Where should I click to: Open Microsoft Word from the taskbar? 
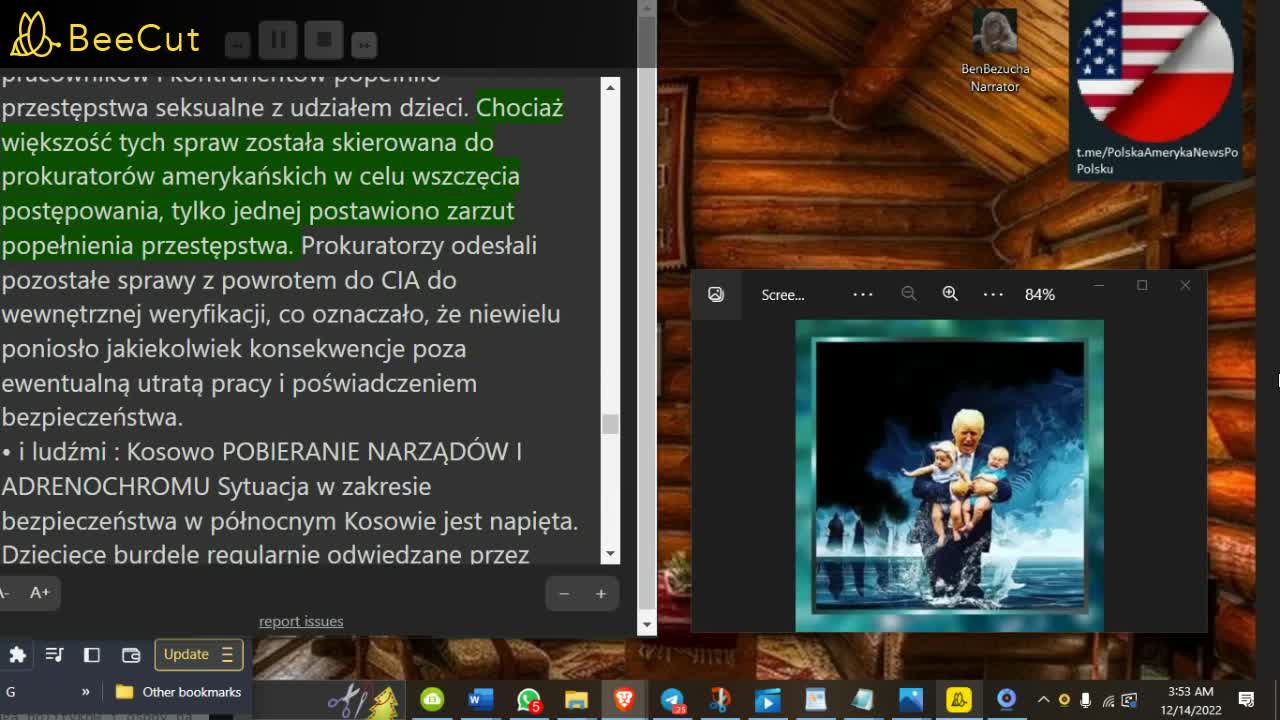[x=480, y=700]
